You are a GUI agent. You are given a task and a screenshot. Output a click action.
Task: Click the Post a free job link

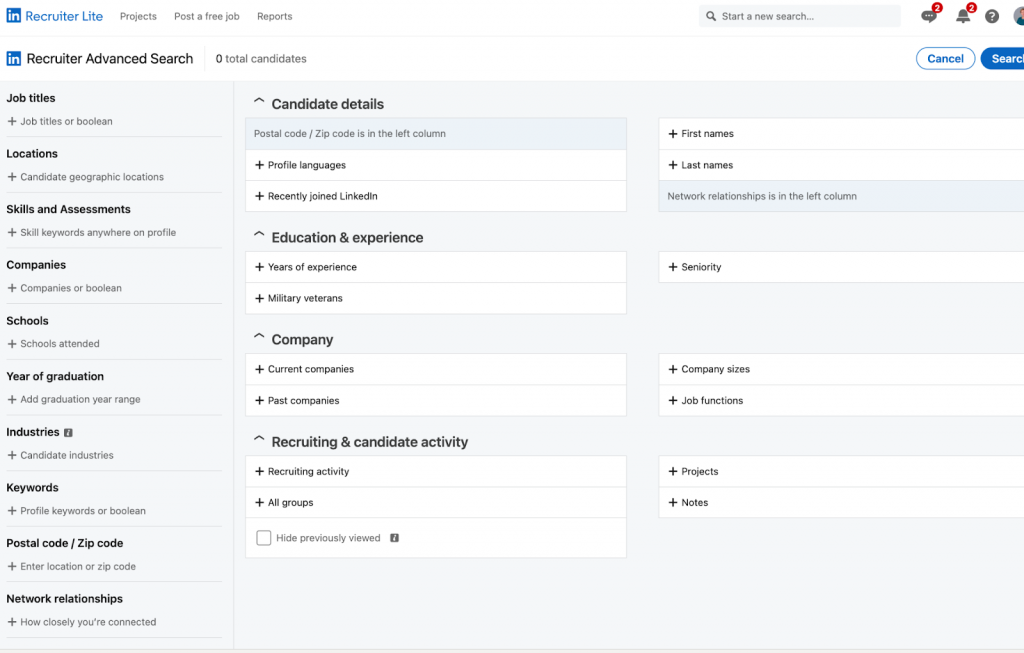pos(206,16)
